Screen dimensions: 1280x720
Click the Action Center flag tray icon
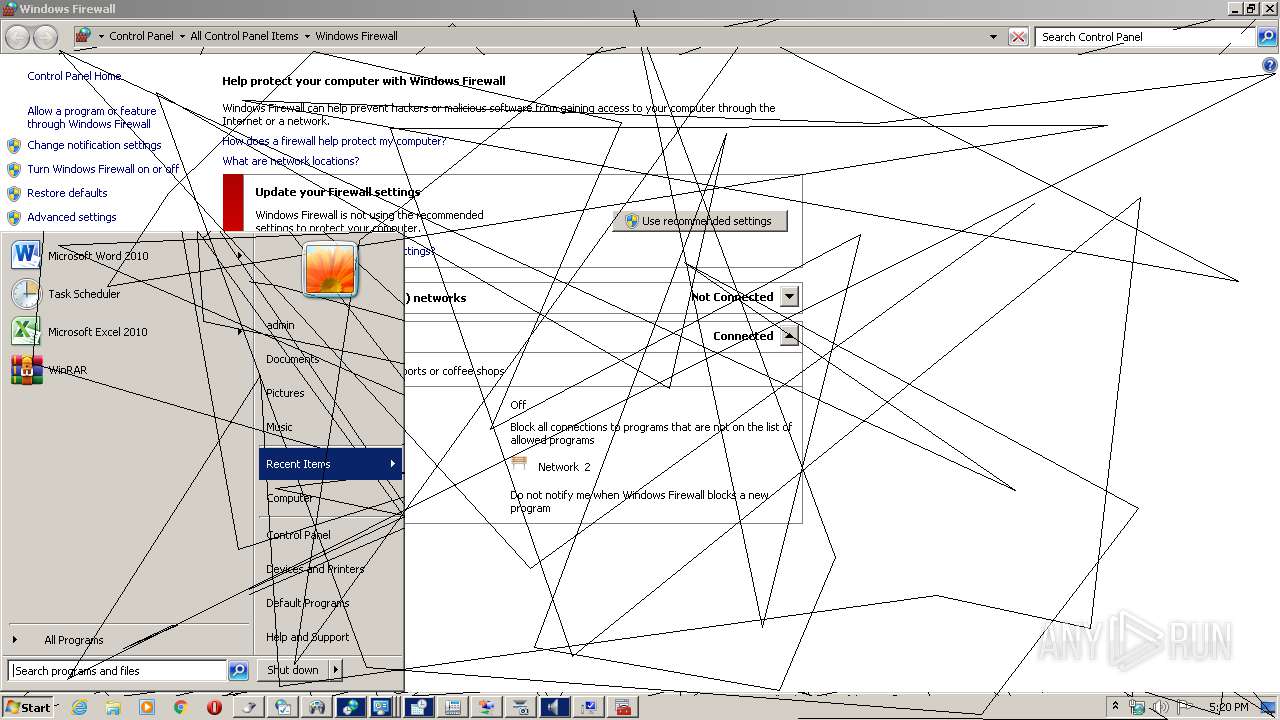point(1184,707)
